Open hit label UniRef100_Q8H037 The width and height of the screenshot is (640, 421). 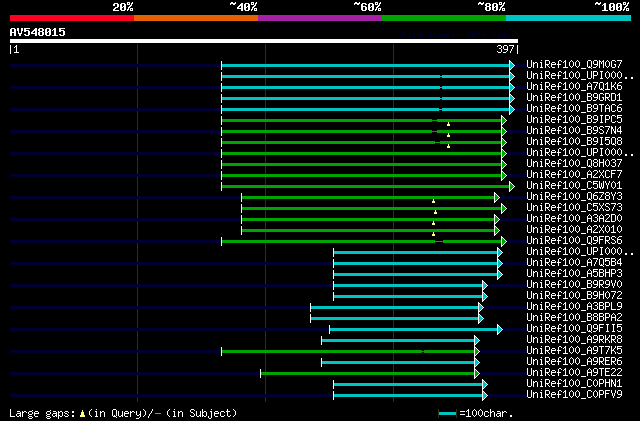[574, 163]
